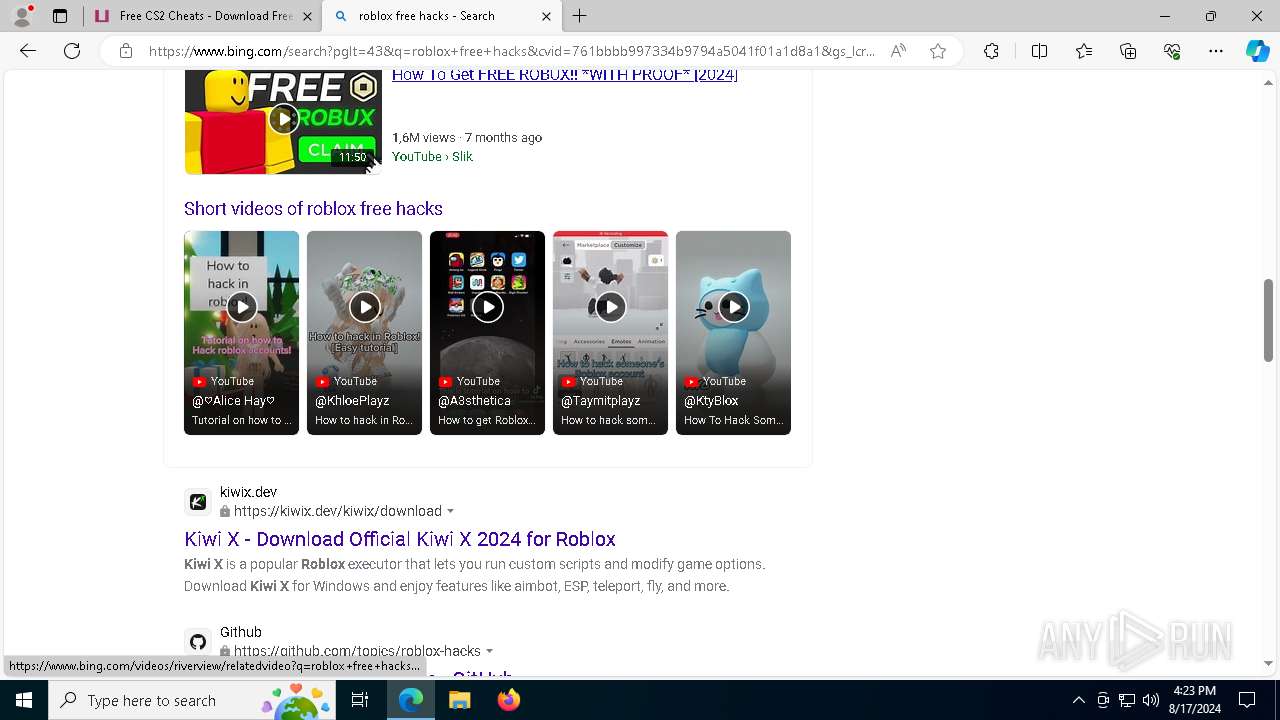1280x720 pixels.
Task: Open clock showing 4:23 PM
Action: [1193, 700]
